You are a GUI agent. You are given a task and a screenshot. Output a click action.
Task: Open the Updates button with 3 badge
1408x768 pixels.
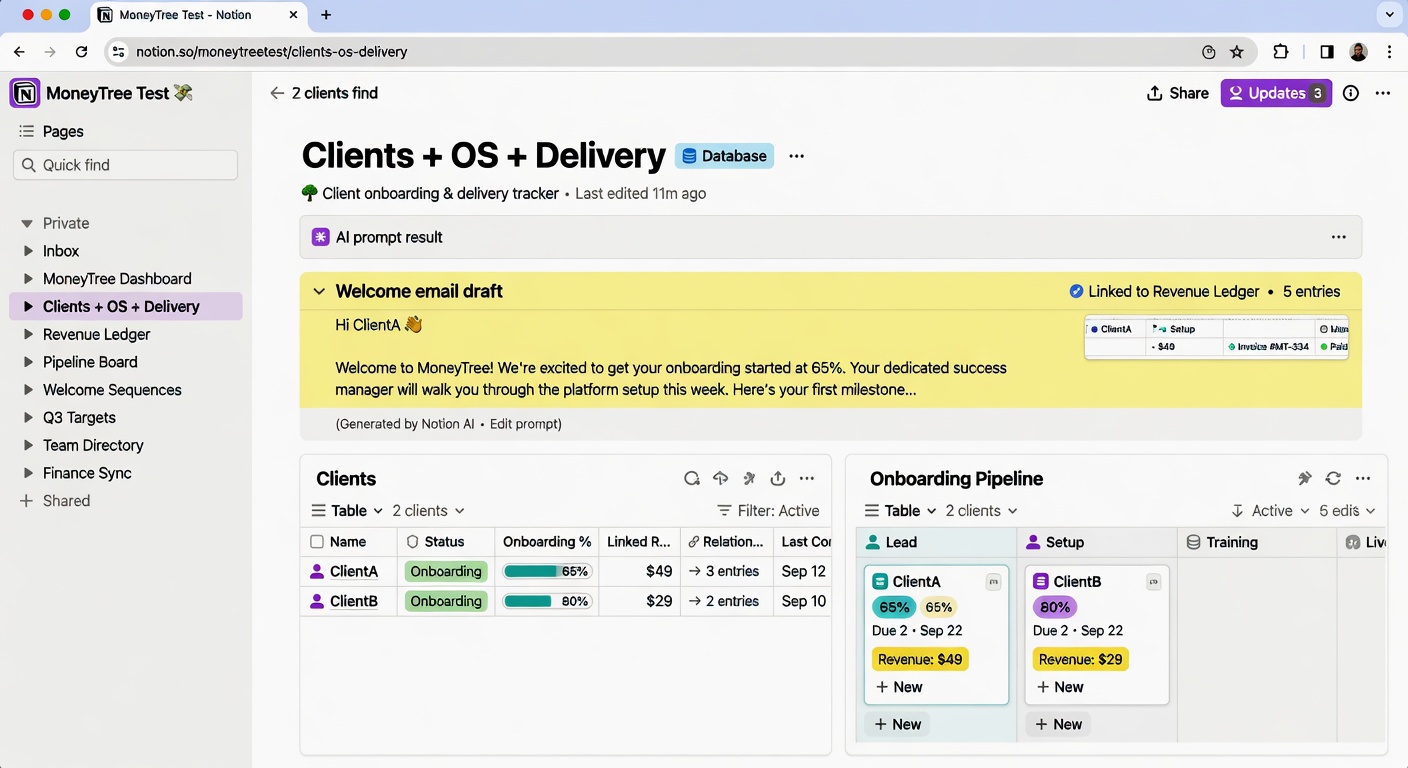[x=1276, y=93]
